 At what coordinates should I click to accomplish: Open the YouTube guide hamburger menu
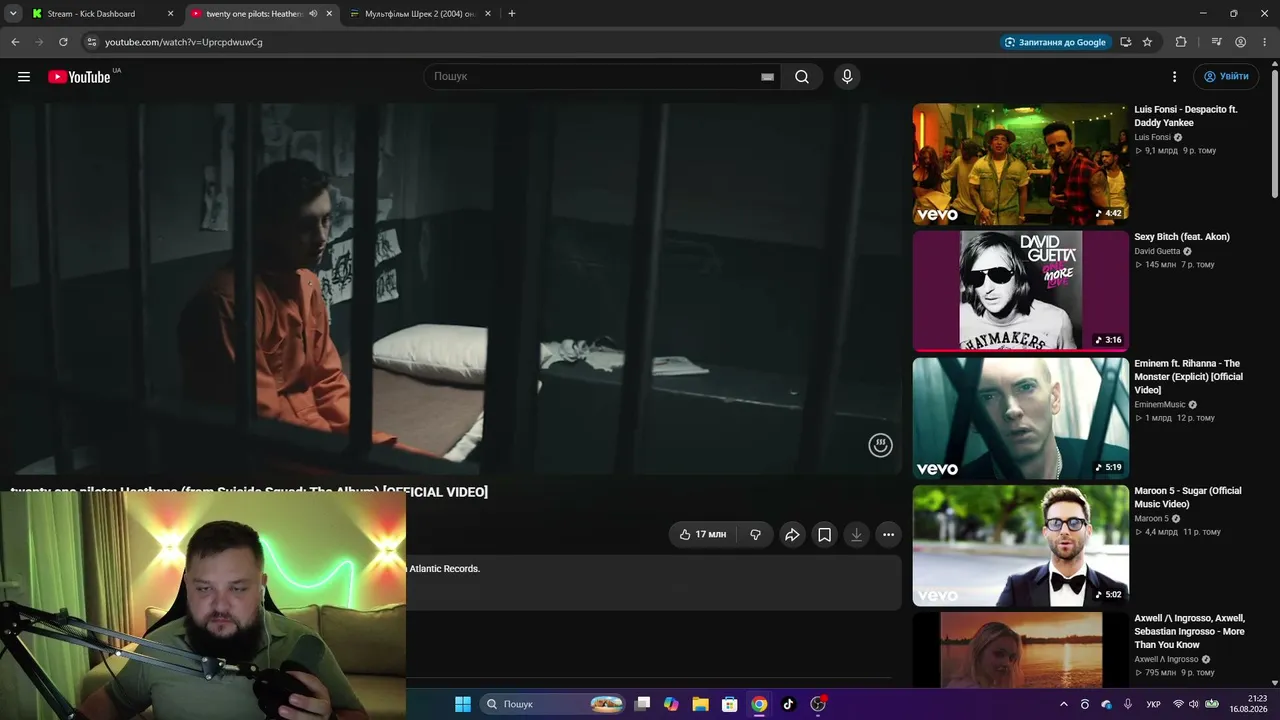[24, 77]
